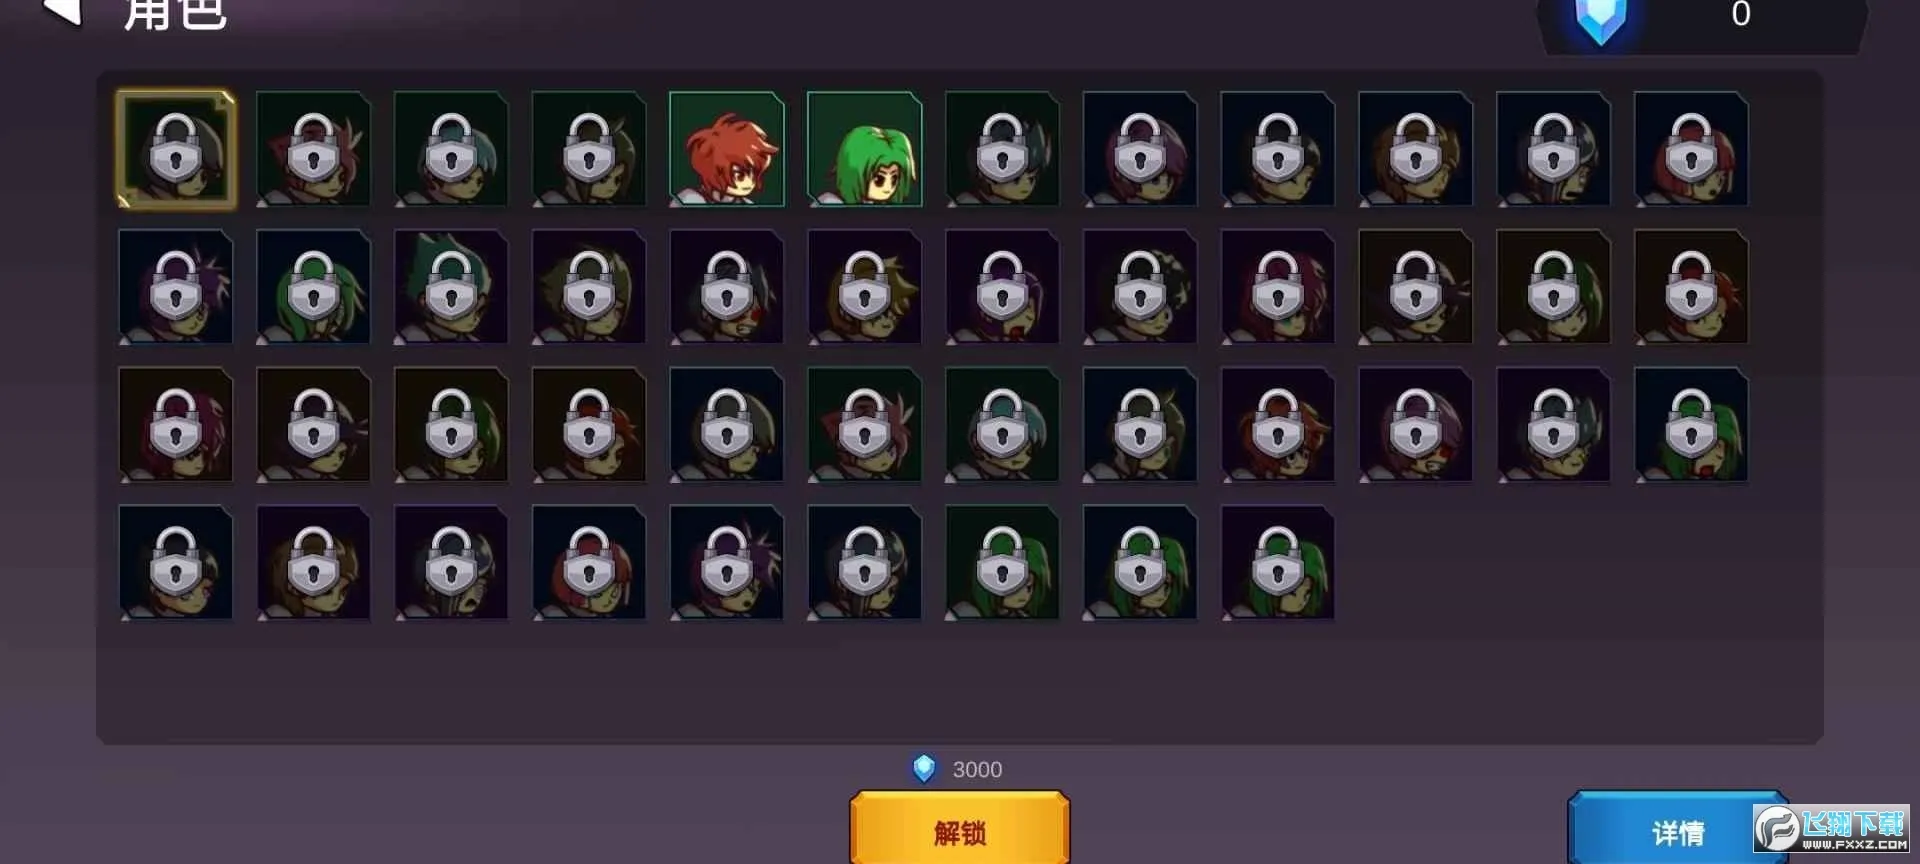Click the small gem icon beside 3000 price
This screenshot has width=1920, height=864.
pos(924,768)
